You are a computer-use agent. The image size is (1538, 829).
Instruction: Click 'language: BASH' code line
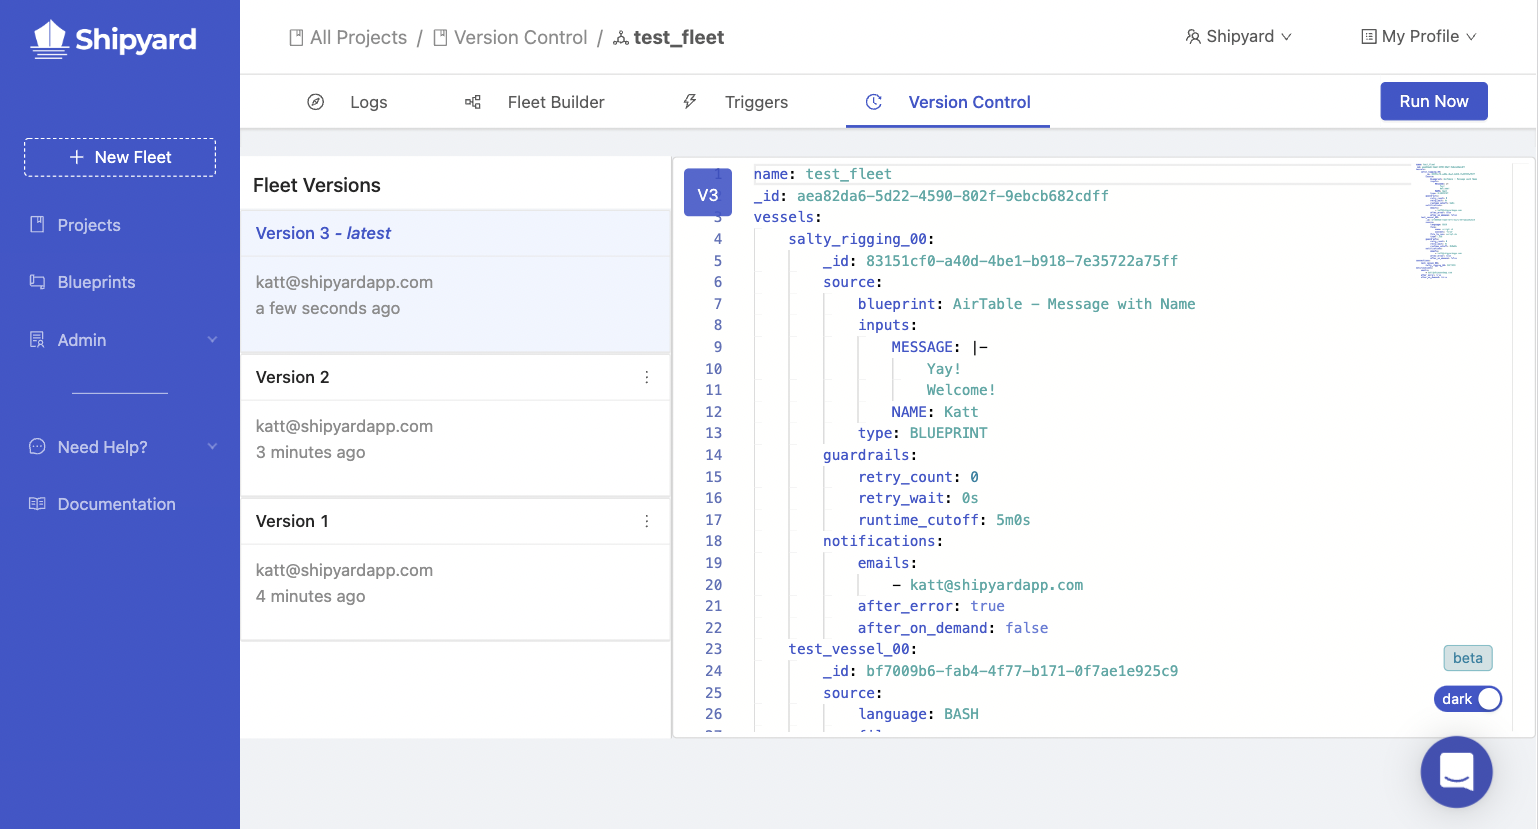918,714
